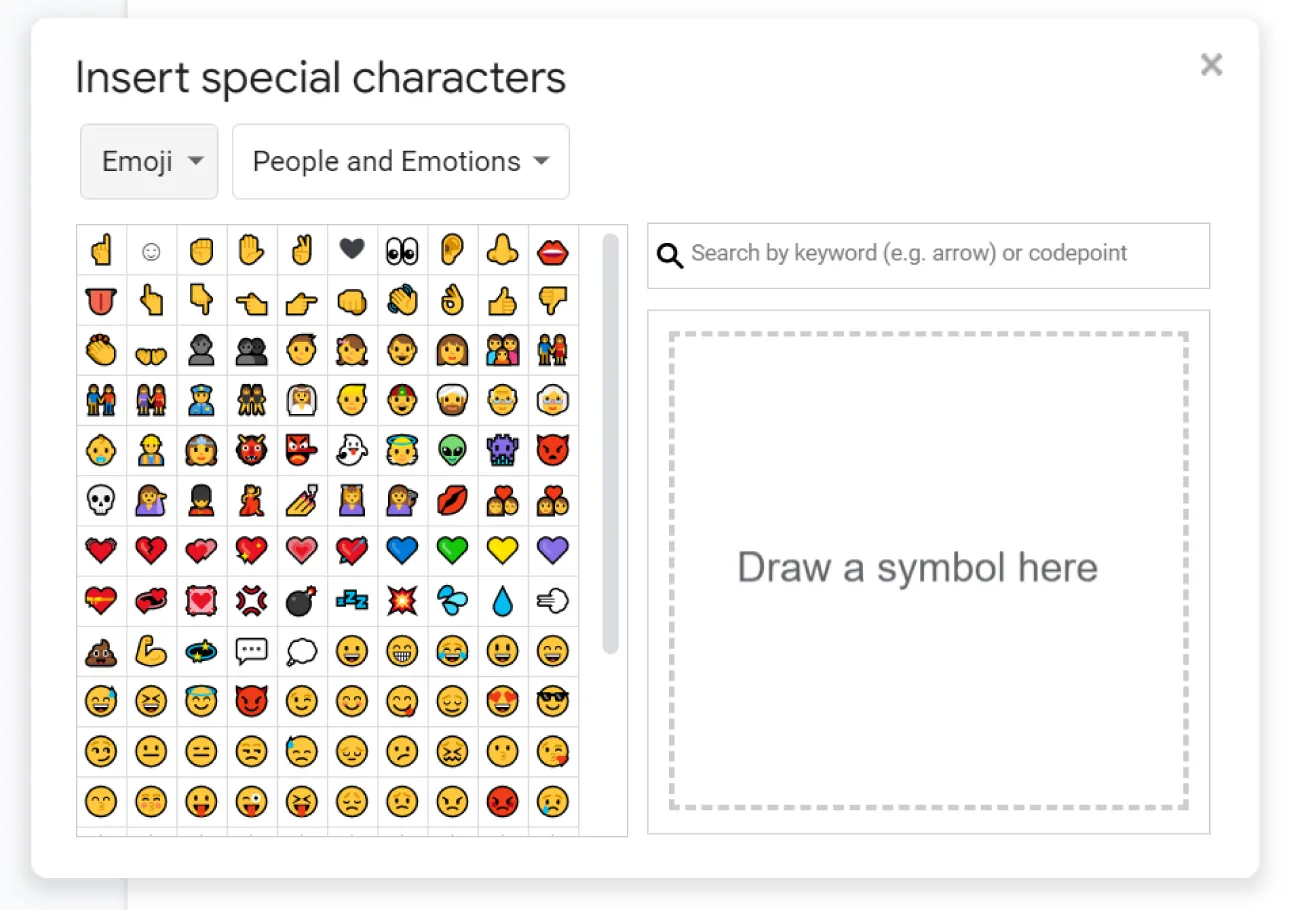The height and width of the screenshot is (910, 1297).
Task: Select the flexed biceps emoji
Action: coord(151,651)
